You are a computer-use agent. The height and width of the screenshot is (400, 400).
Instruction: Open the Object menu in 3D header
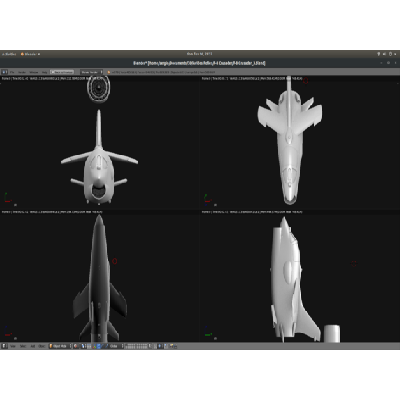point(41,346)
